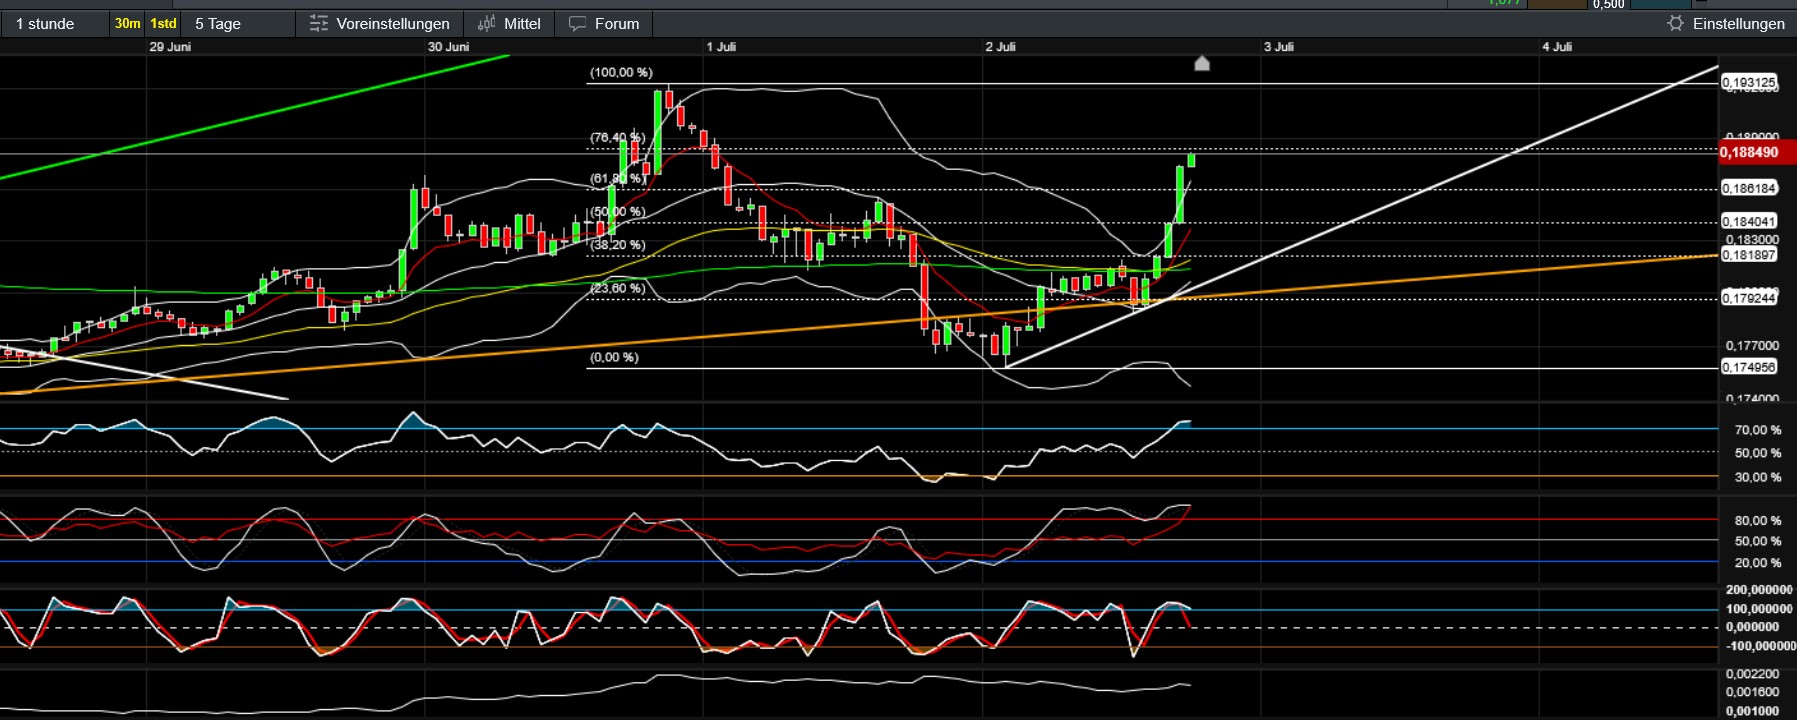Open the Voreinstellungen presets menu
Screen dimensions: 1797x720
click(x=380, y=23)
